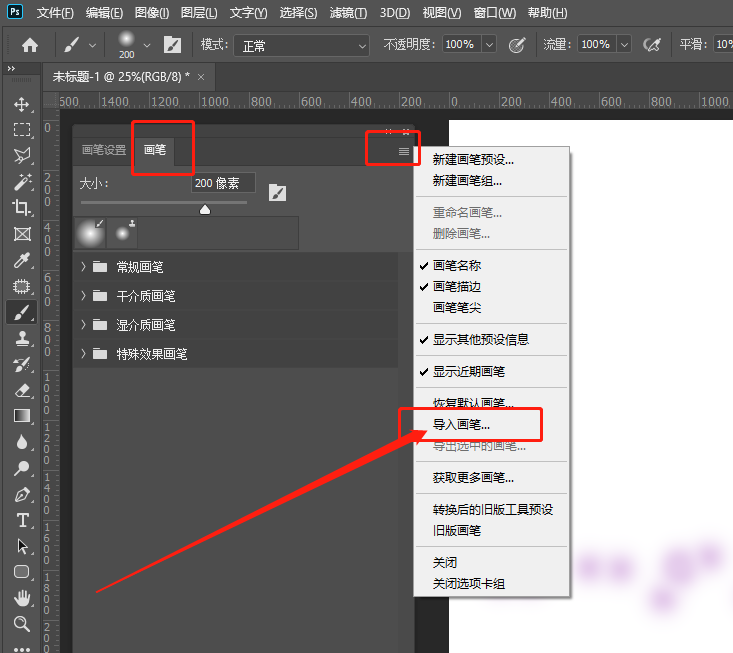
Task: Select the Brush tool in toolbox
Action: pyautogui.click(x=22, y=312)
